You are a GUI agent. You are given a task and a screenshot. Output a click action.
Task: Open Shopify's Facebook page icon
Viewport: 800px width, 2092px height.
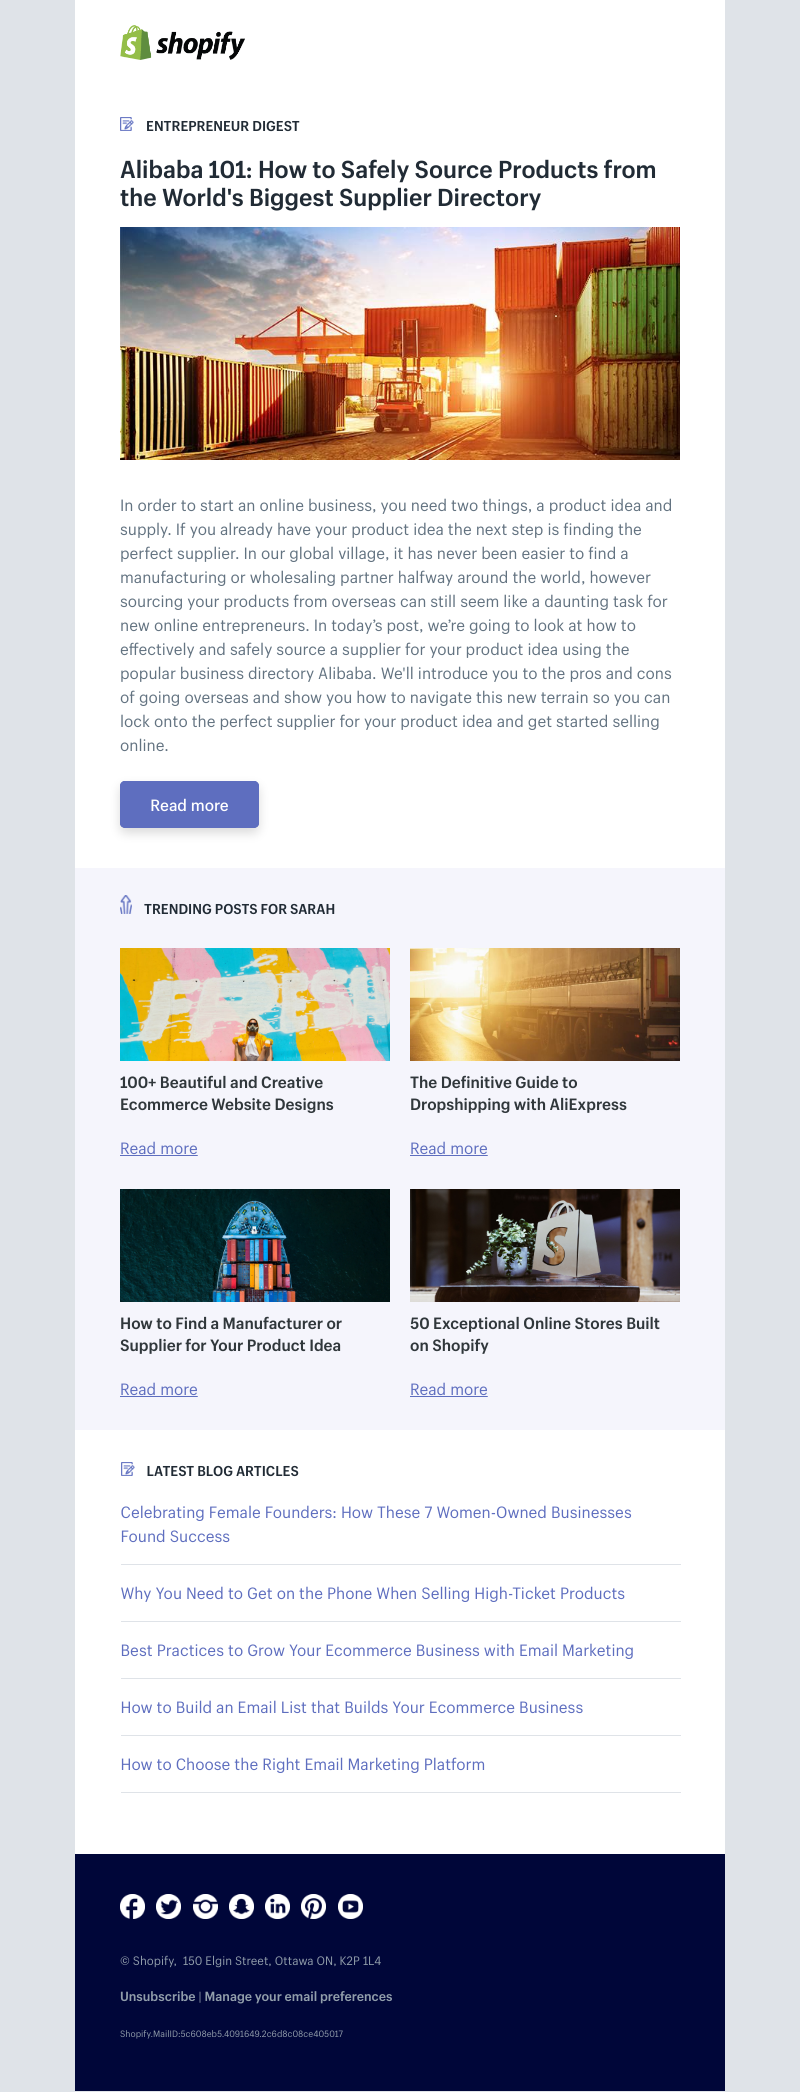pyautogui.click(x=132, y=1906)
